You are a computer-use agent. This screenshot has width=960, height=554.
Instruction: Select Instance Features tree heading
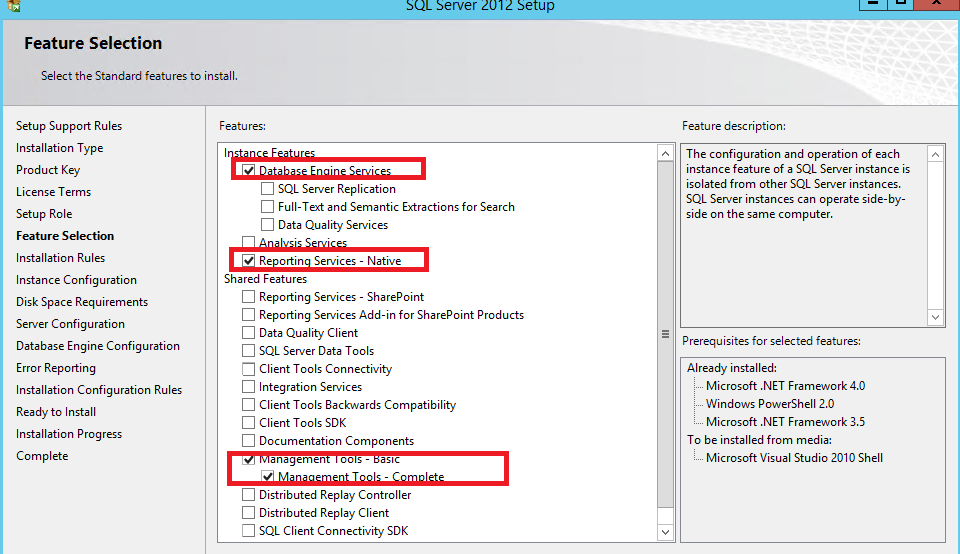269,153
